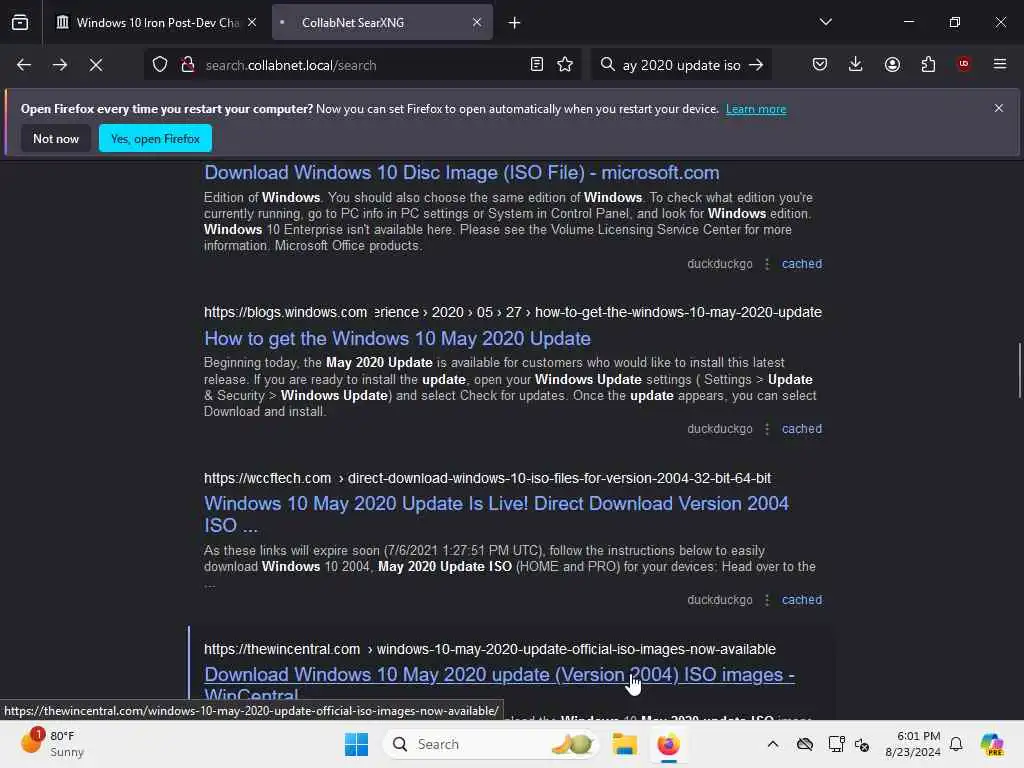This screenshot has height=768, width=1024.
Task: Click the search bar text field
Action: [x=682, y=65]
